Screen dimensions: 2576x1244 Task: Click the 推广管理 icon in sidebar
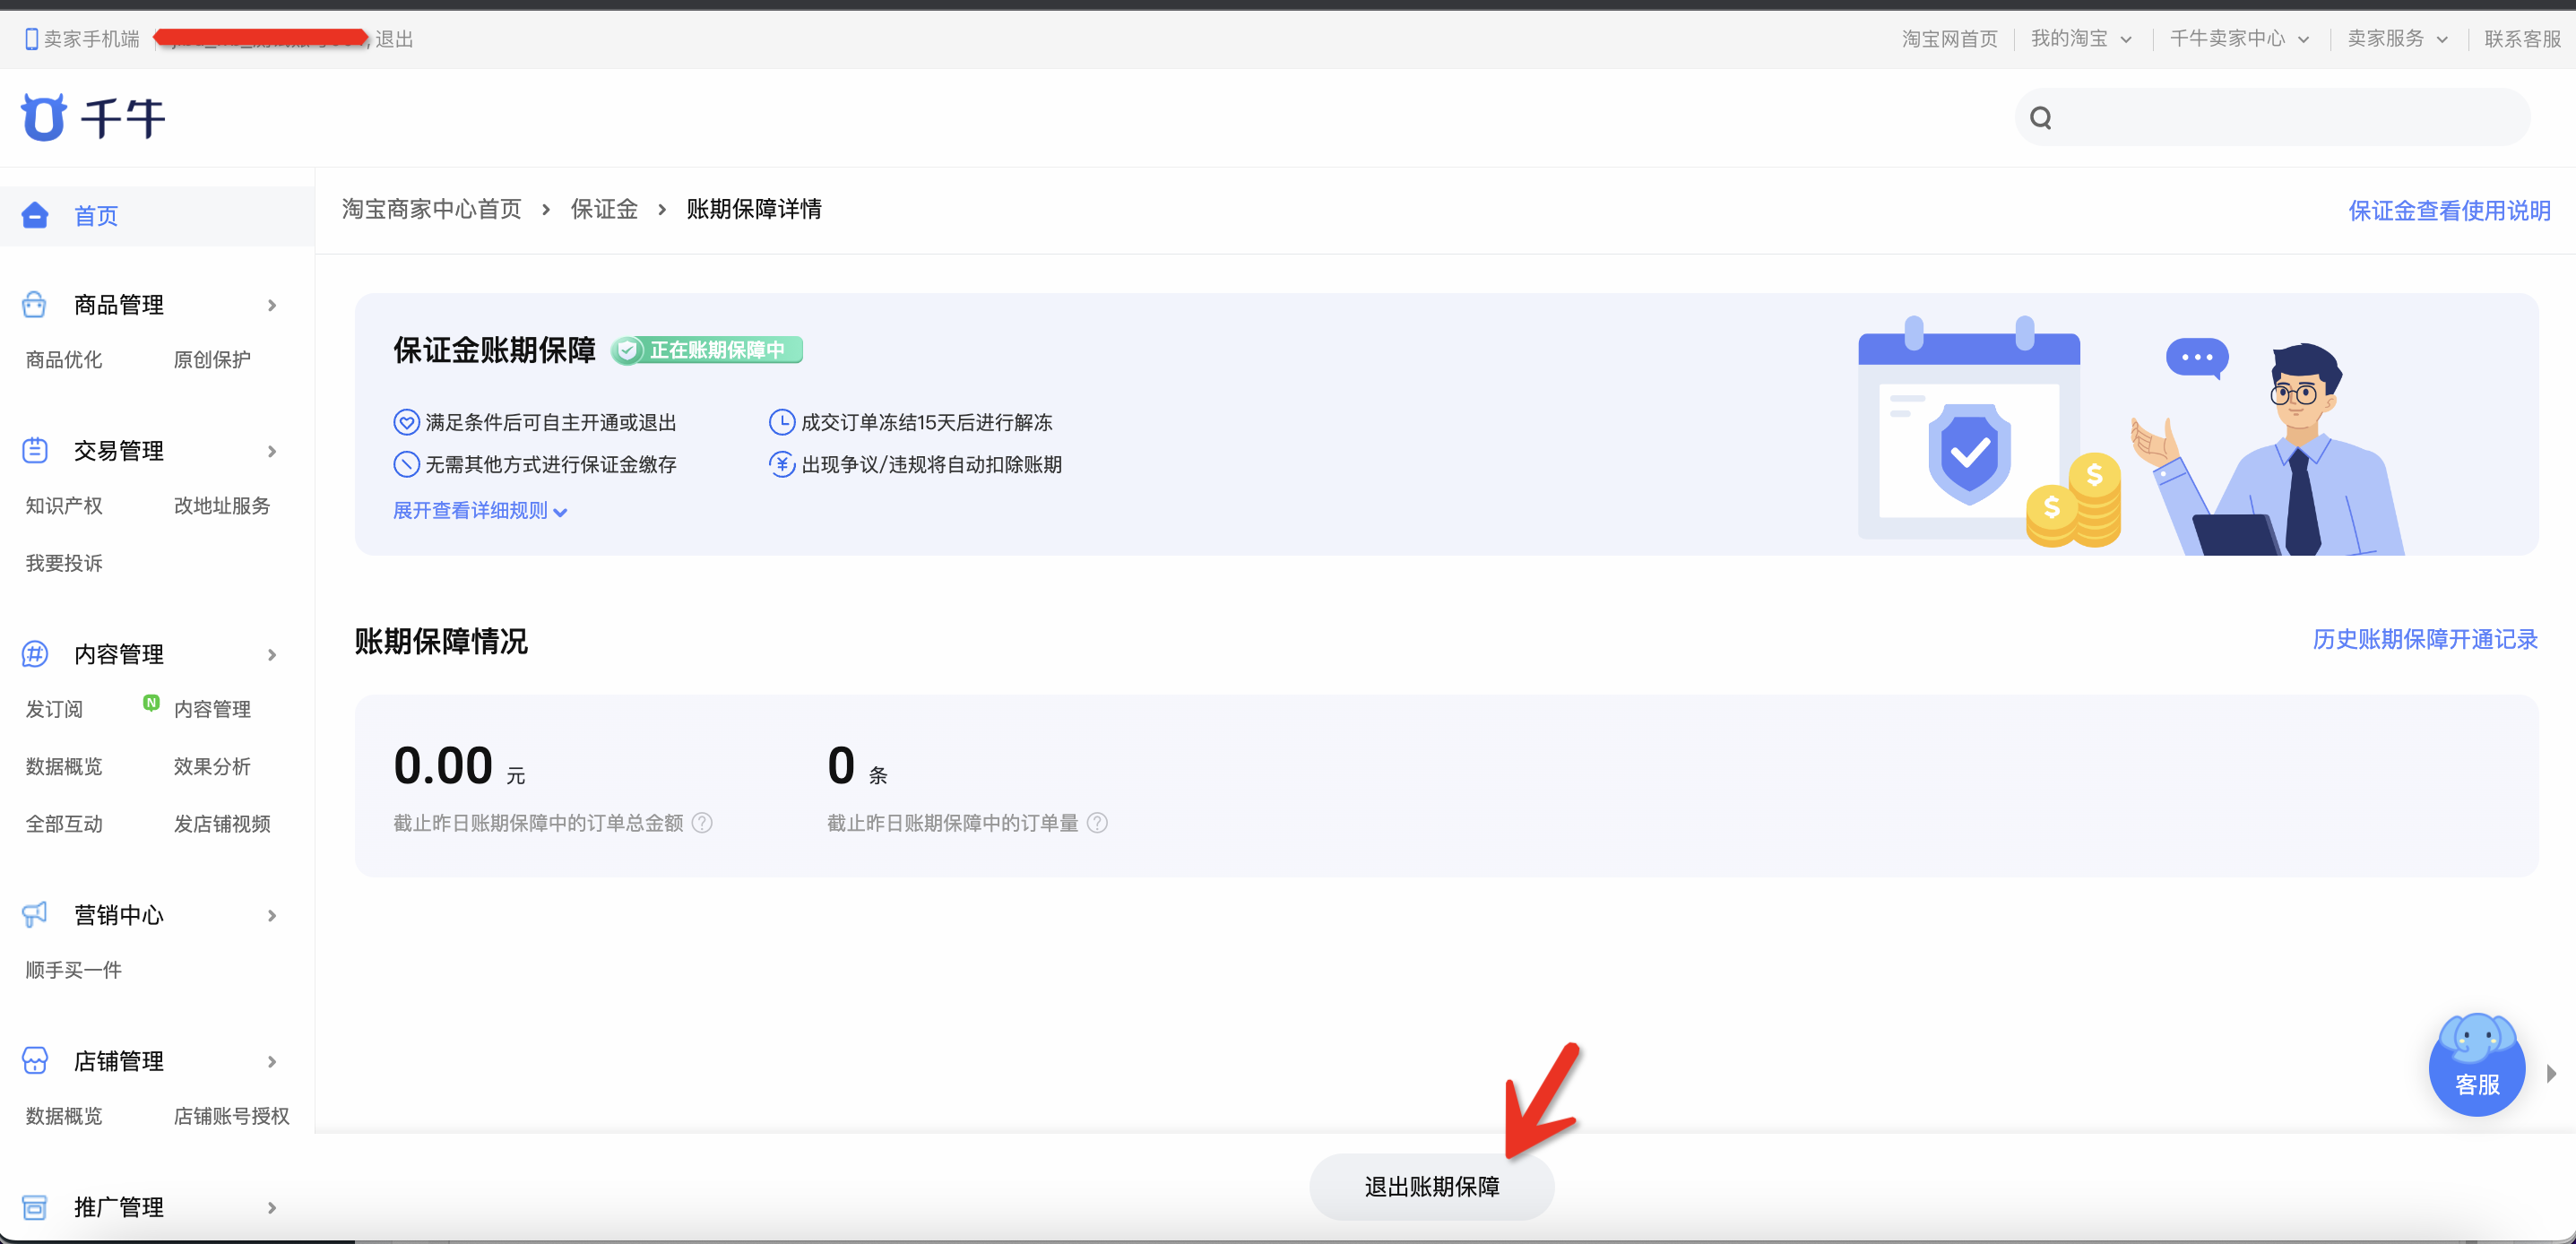coord(35,1207)
